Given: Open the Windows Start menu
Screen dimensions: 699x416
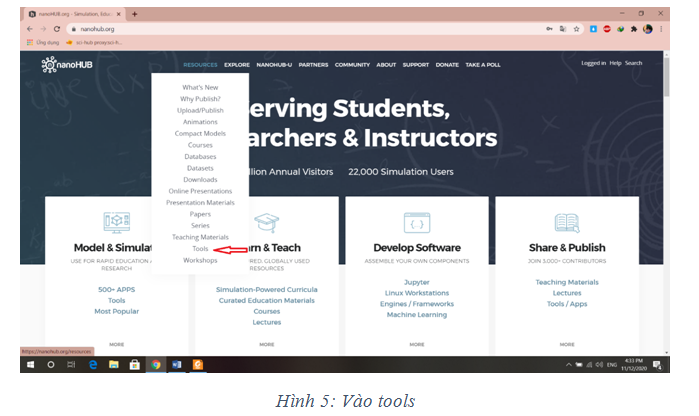Looking at the screenshot, I should coord(29,365).
